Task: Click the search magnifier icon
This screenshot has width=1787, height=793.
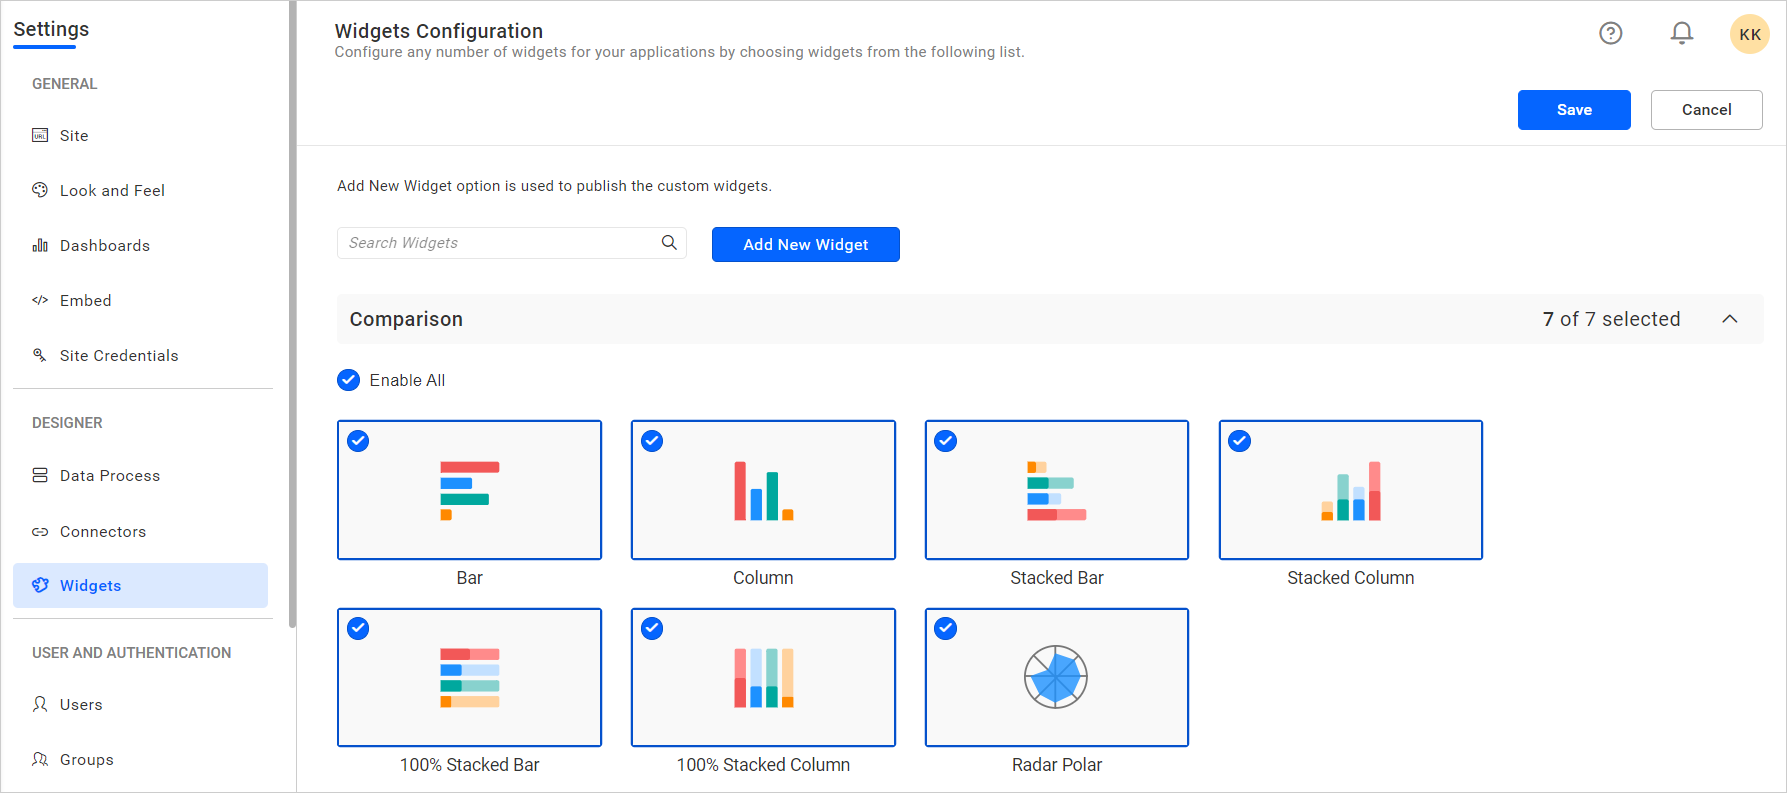Action: (x=669, y=243)
